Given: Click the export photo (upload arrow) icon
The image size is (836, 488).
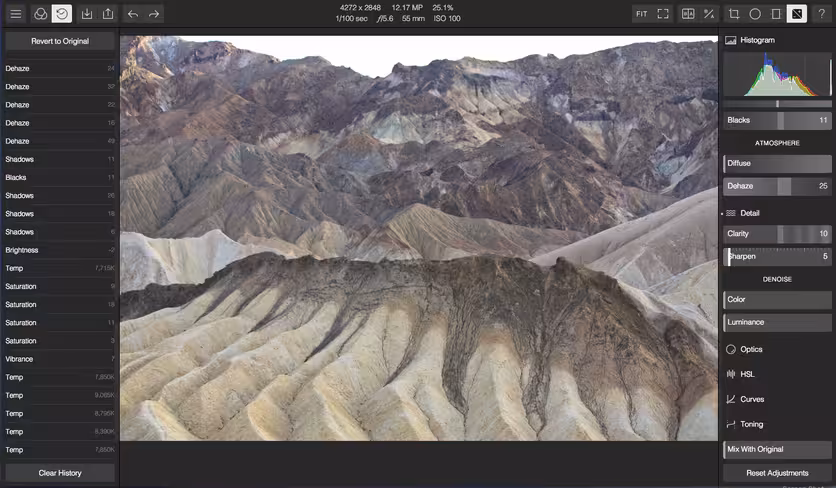Looking at the screenshot, I should pos(108,14).
